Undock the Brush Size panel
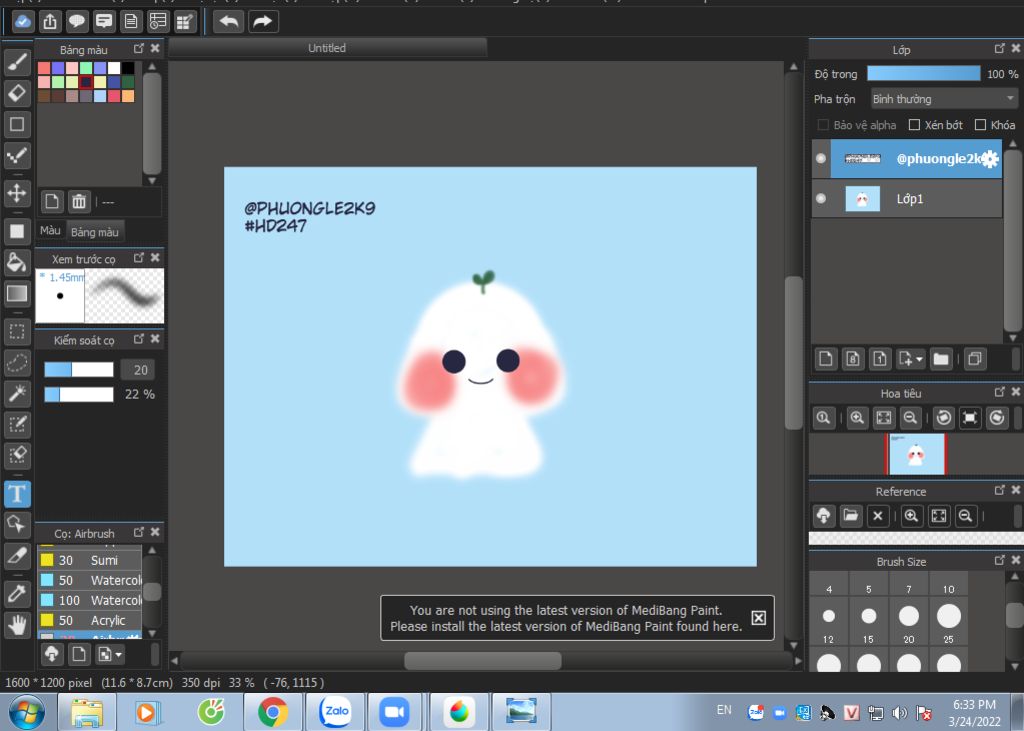Viewport: 1024px width, 731px height. tap(999, 560)
